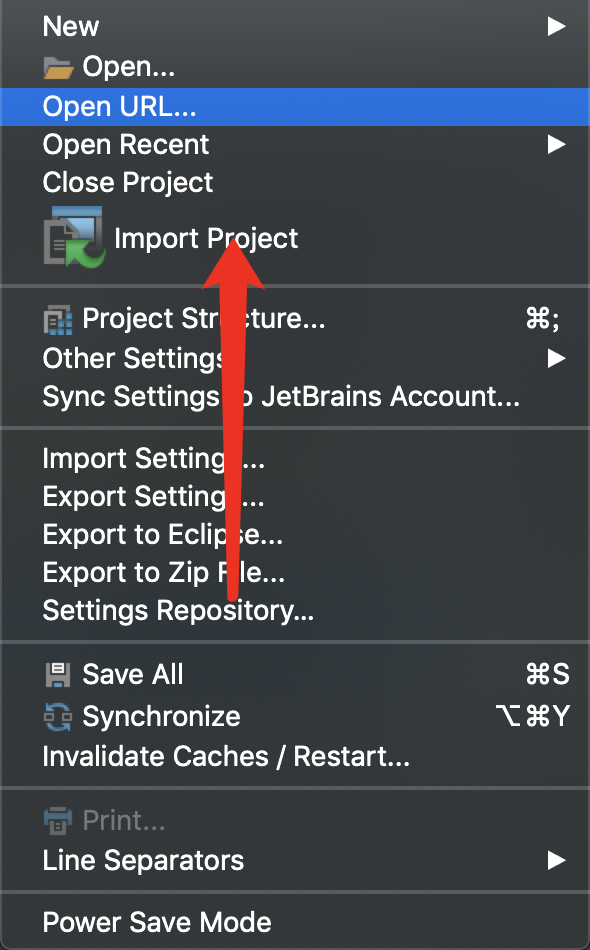Select Export to Zip File... item
Viewport: 590px width, 950px height.
click(x=295, y=573)
